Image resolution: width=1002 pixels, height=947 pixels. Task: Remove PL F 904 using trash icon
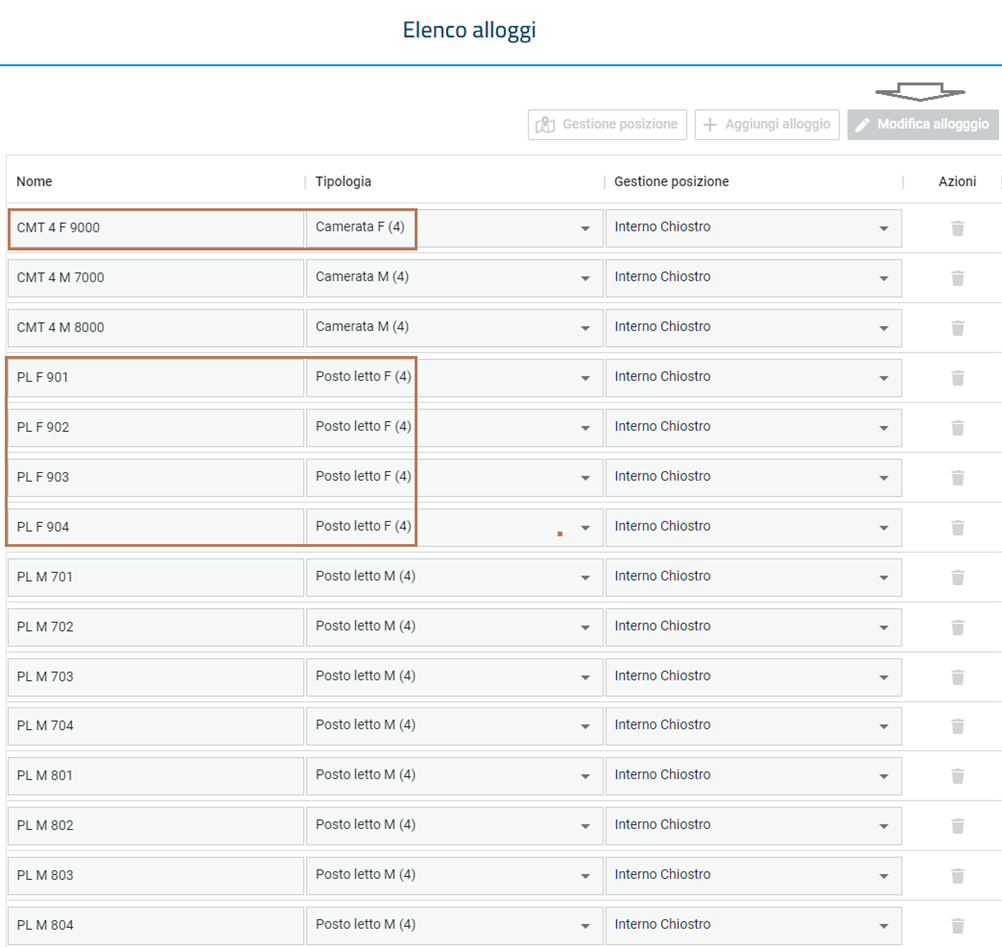[x=957, y=527]
